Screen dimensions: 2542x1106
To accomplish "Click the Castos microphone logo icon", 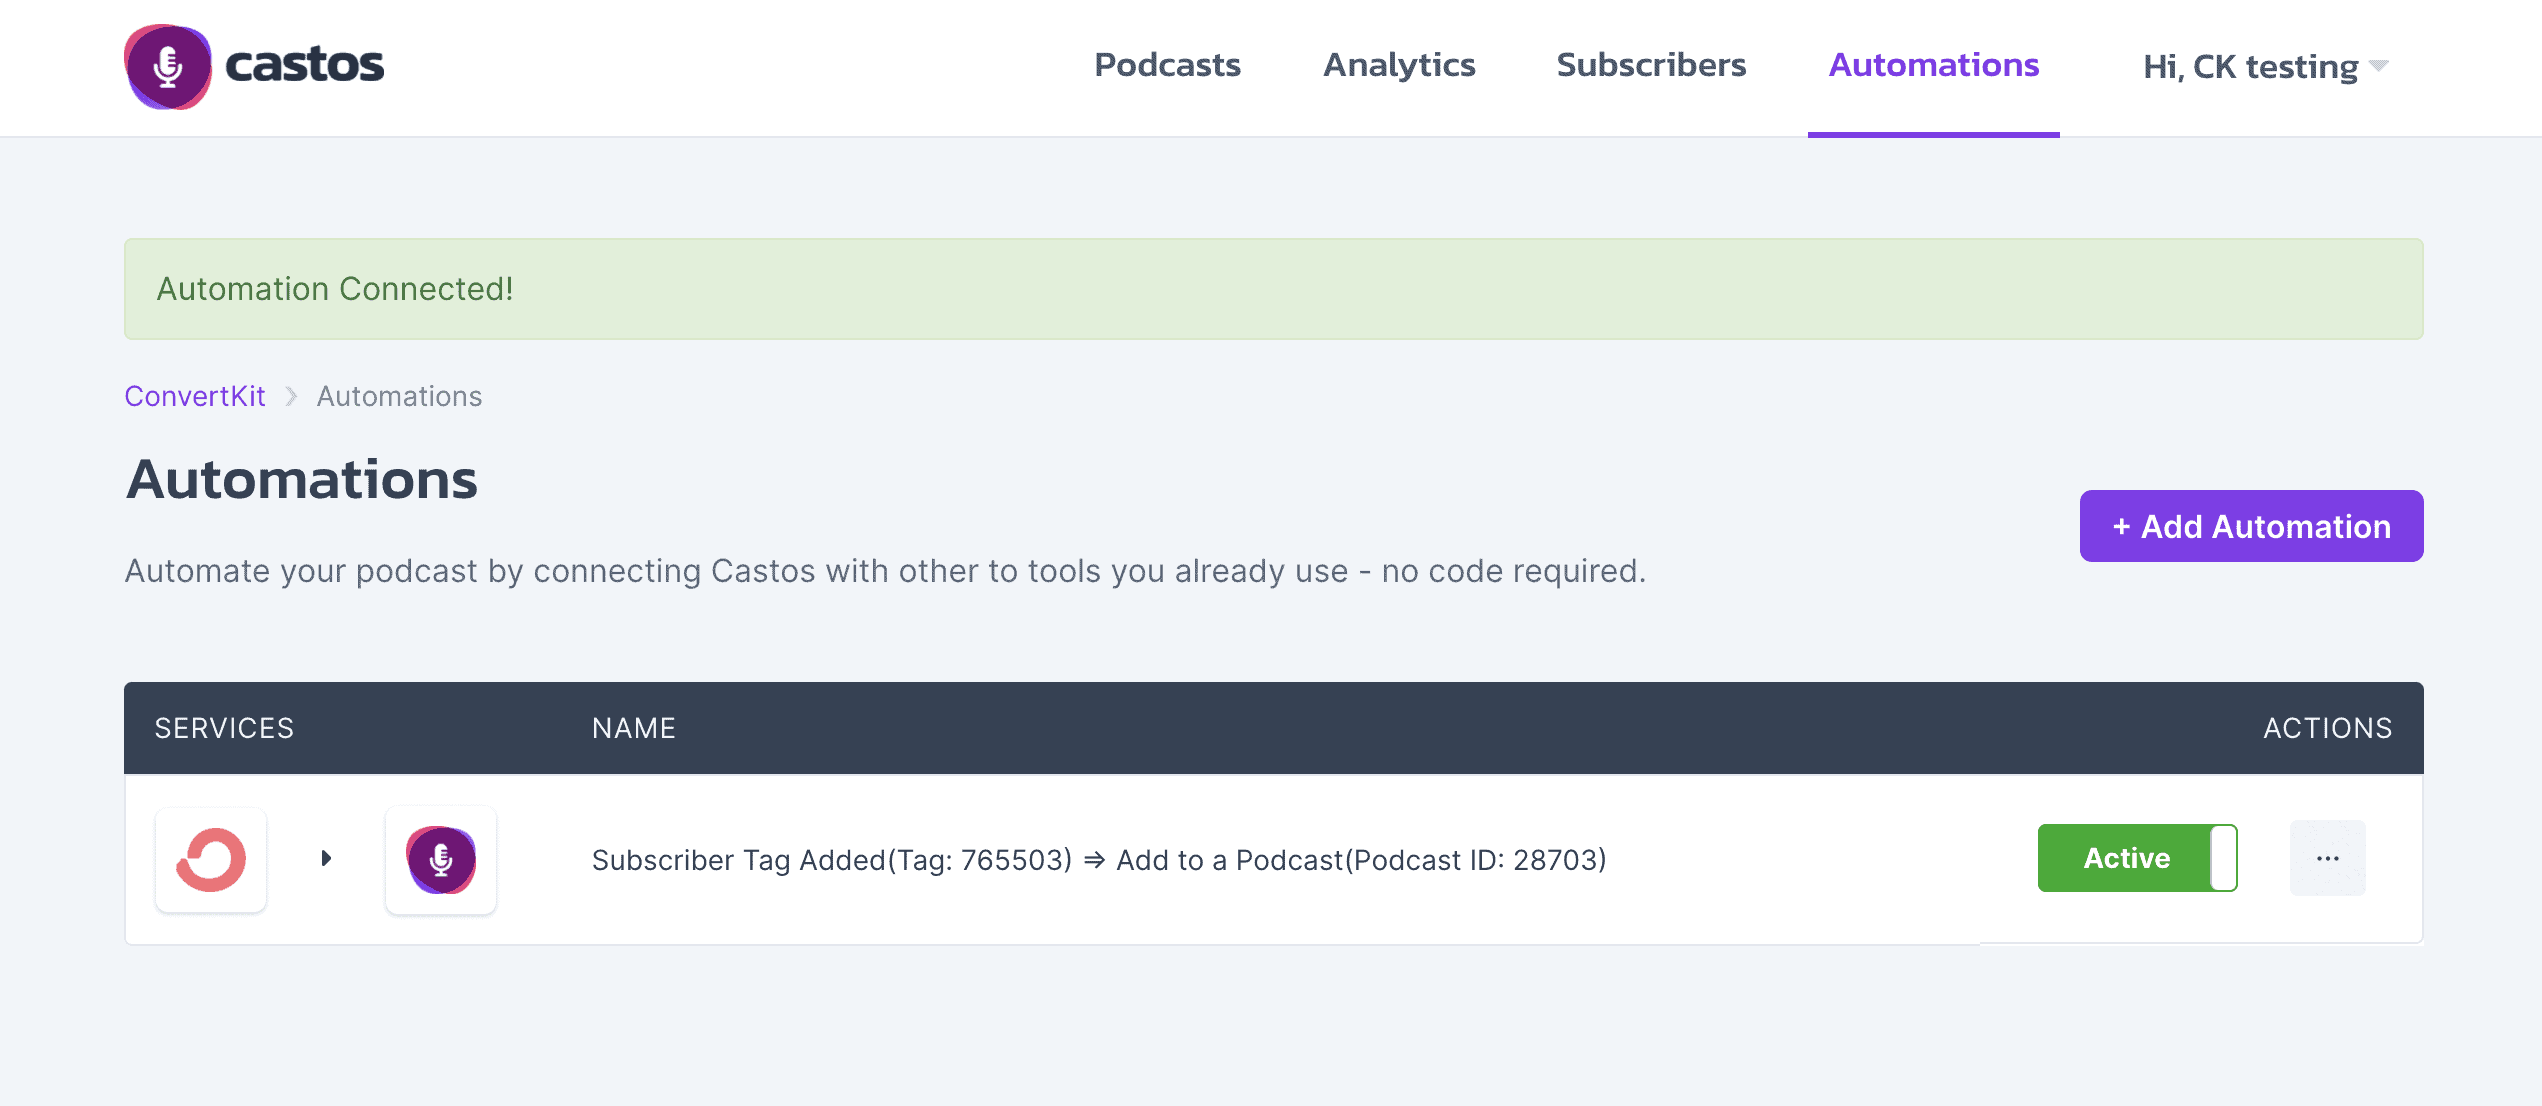I will click(168, 67).
